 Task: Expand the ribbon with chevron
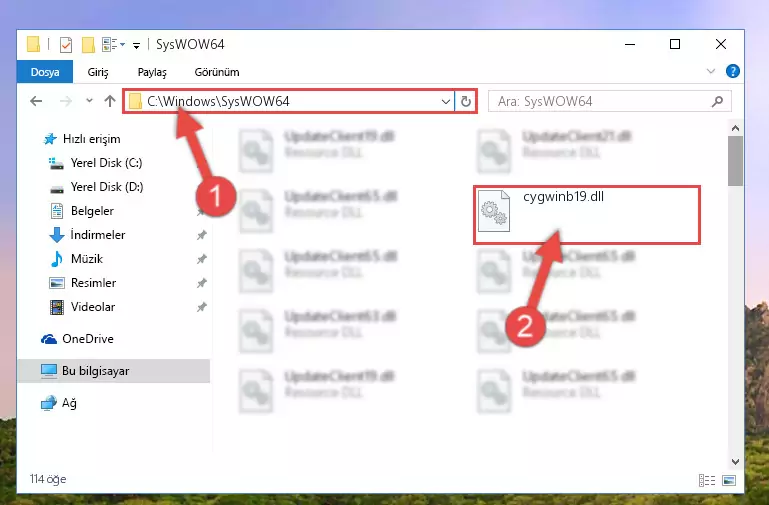[x=711, y=72]
